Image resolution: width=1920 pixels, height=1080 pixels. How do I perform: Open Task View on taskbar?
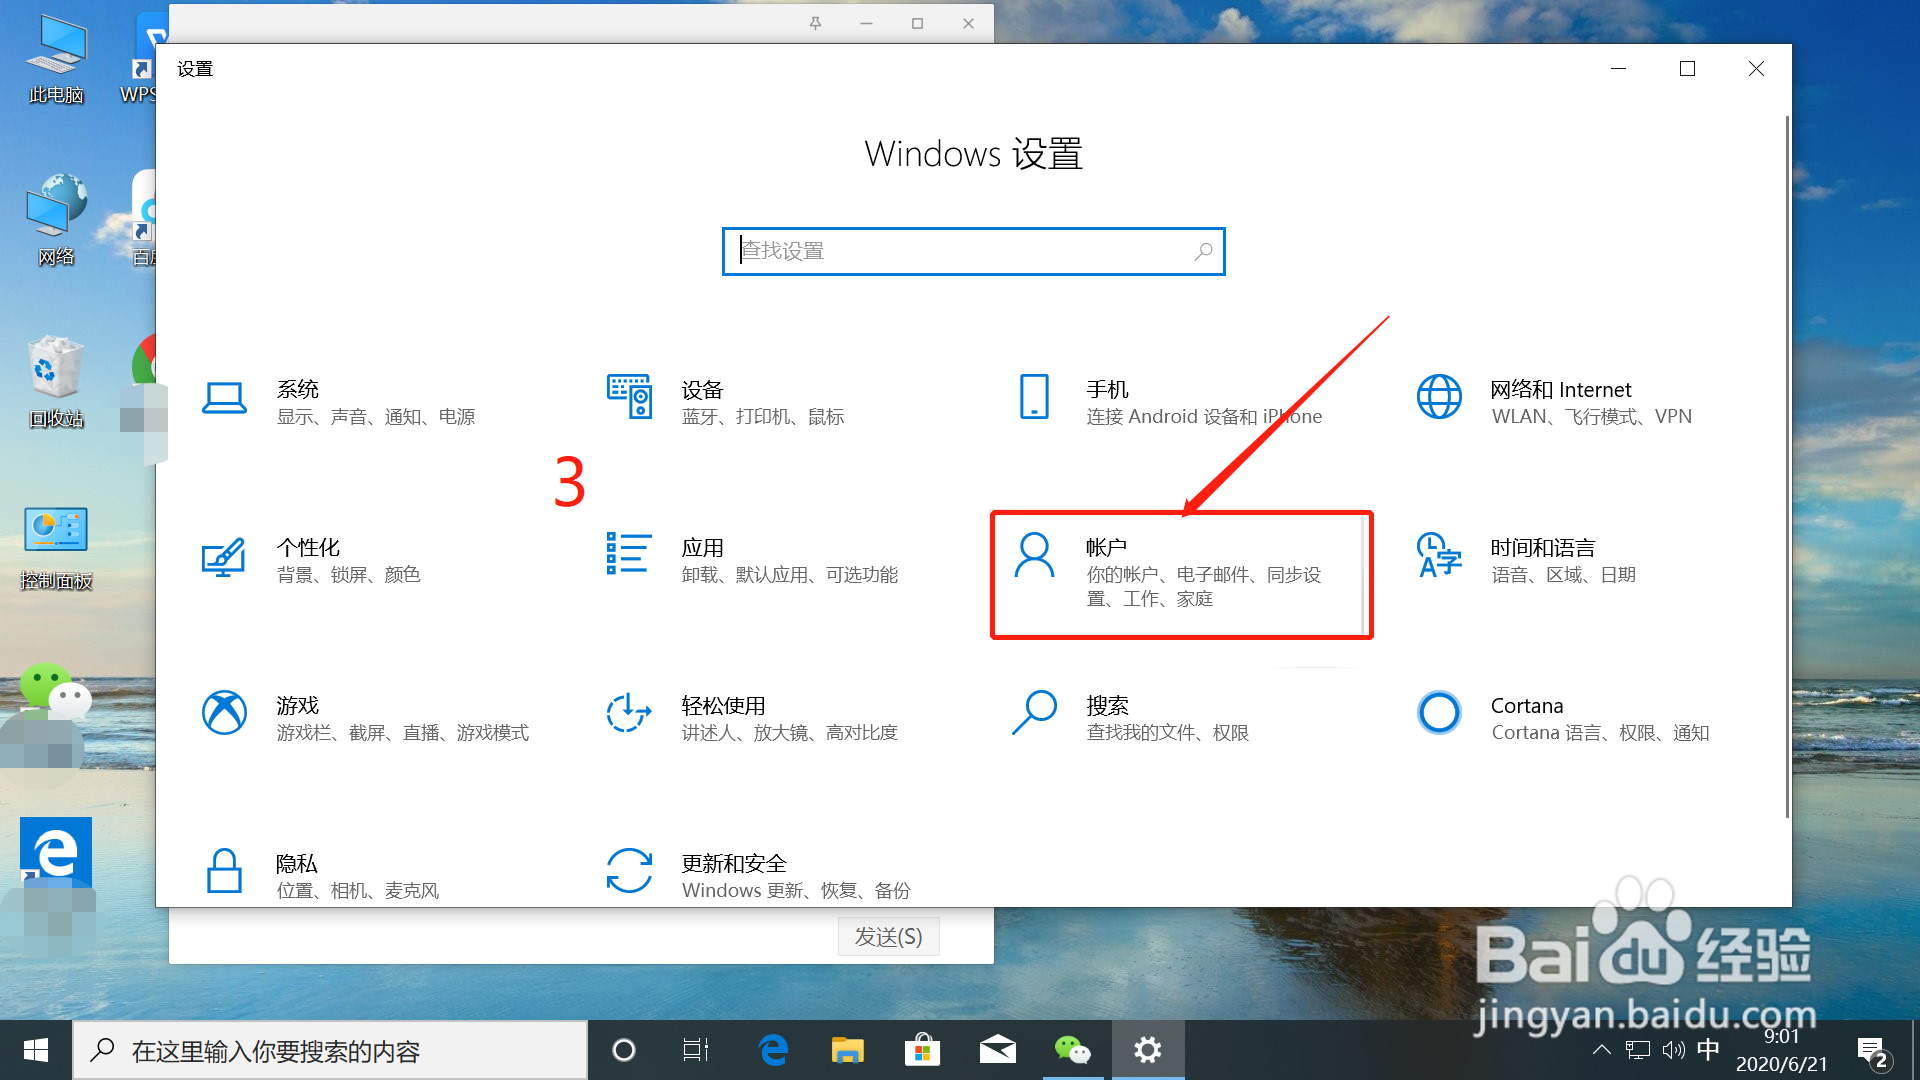pos(696,1050)
